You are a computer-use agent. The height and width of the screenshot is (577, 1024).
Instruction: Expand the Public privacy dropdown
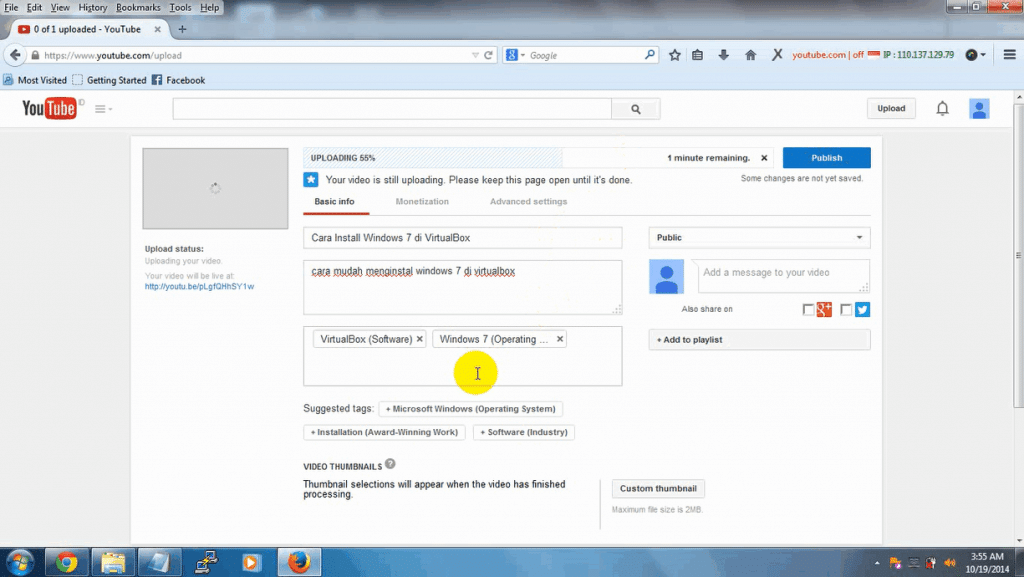point(759,238)
